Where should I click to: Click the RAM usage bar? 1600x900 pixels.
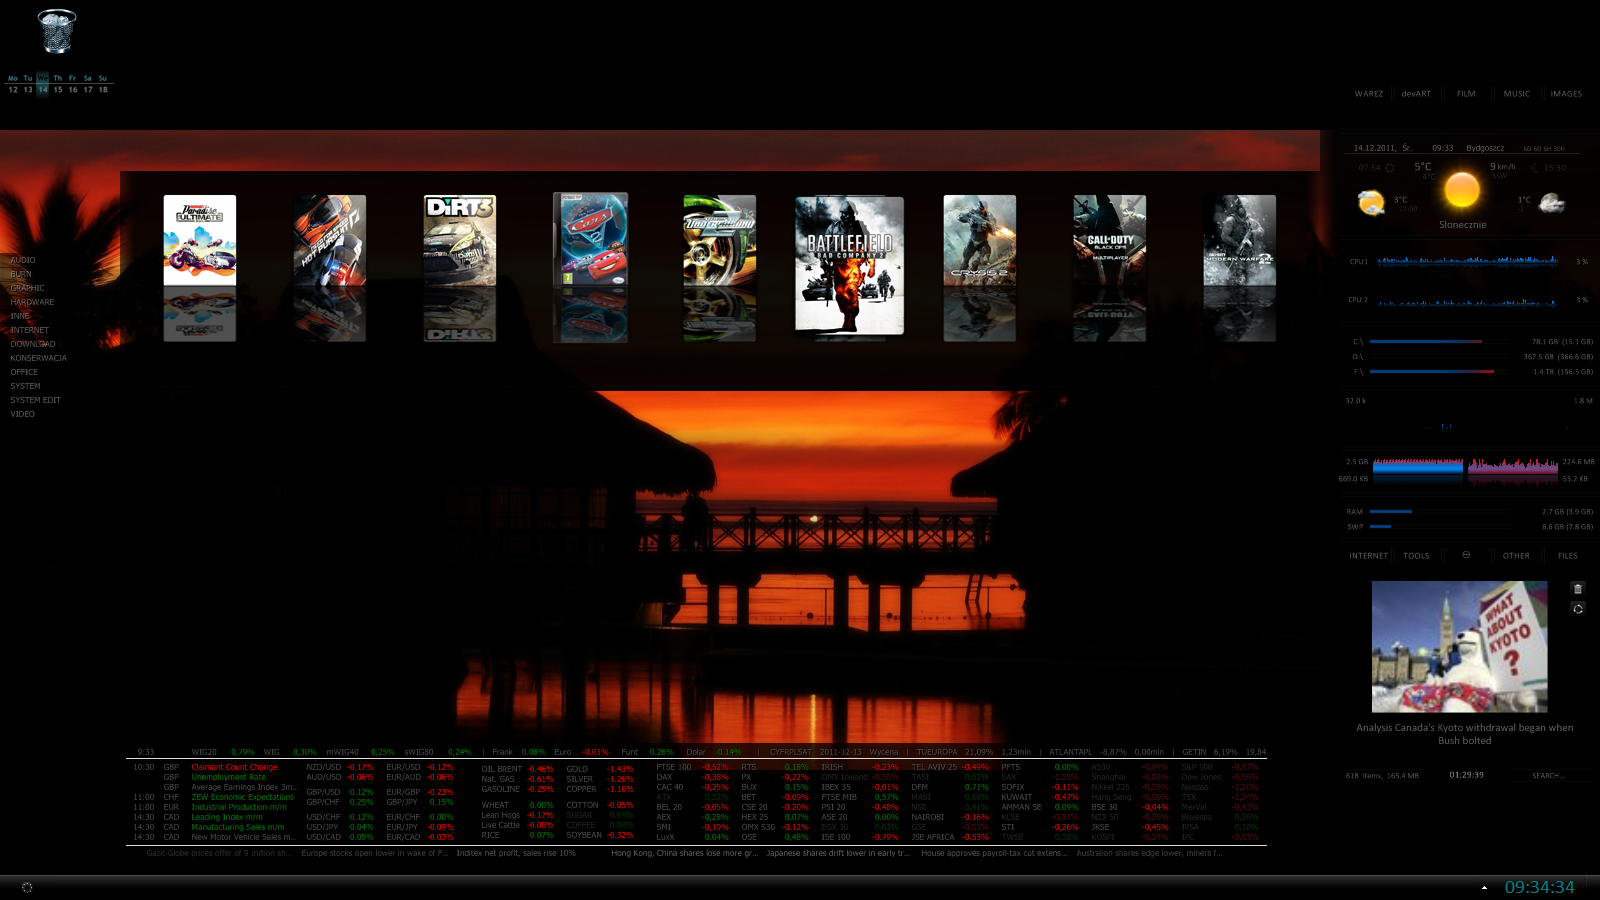coord(1440,511)
